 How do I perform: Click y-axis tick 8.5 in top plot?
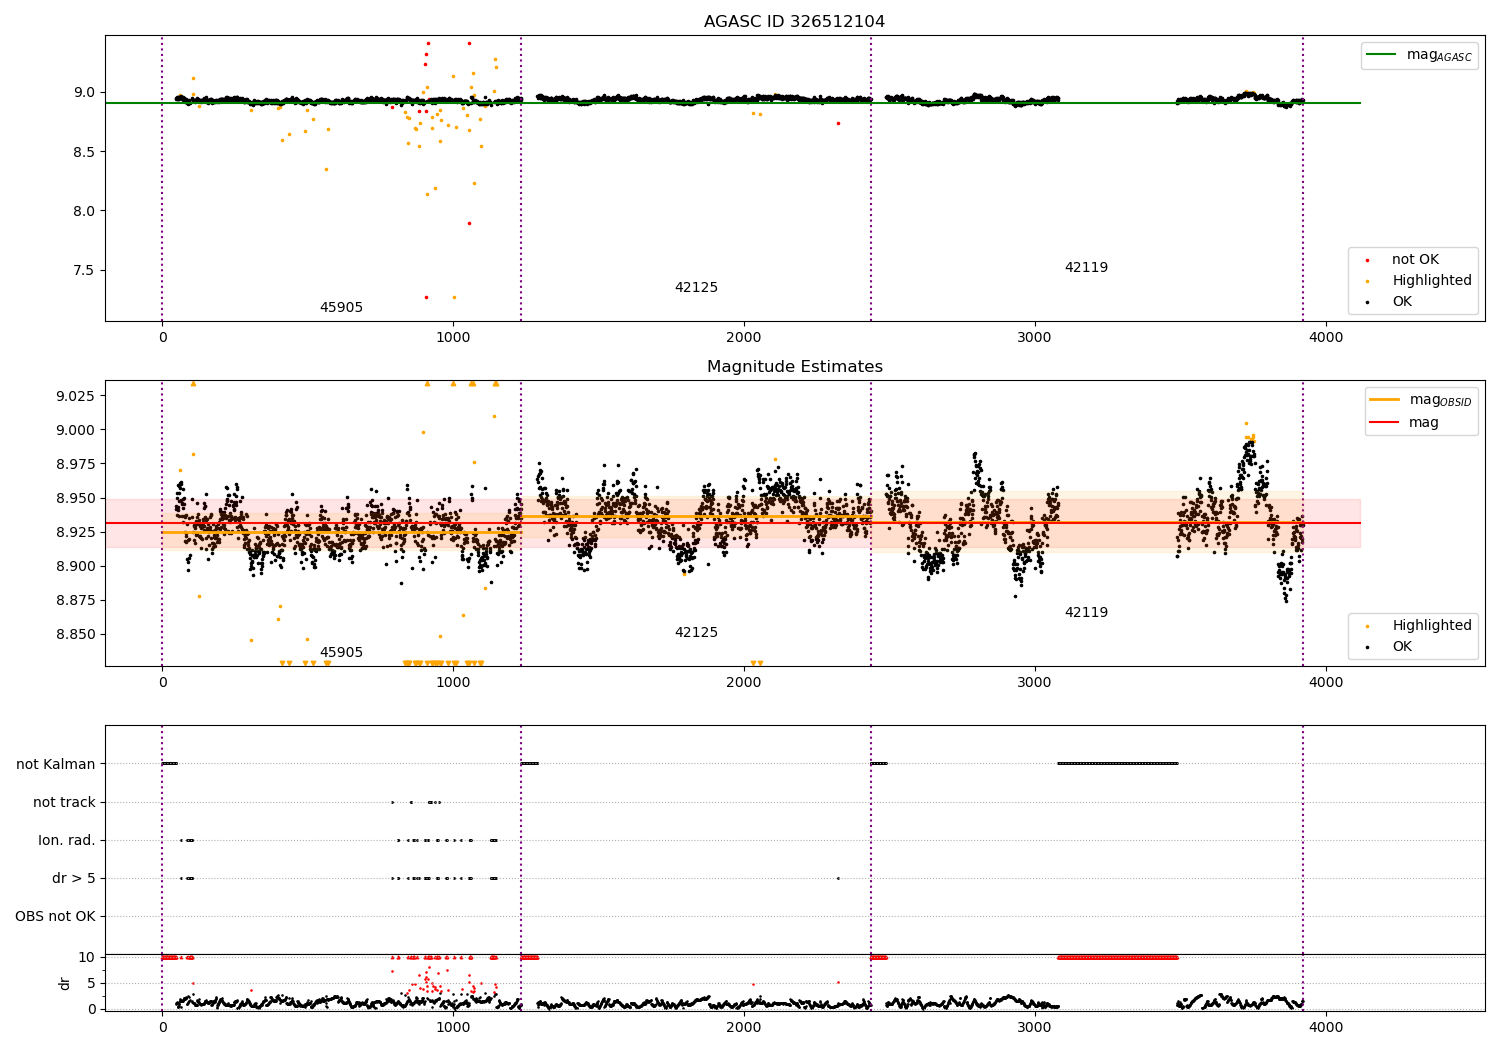point(83,152)
